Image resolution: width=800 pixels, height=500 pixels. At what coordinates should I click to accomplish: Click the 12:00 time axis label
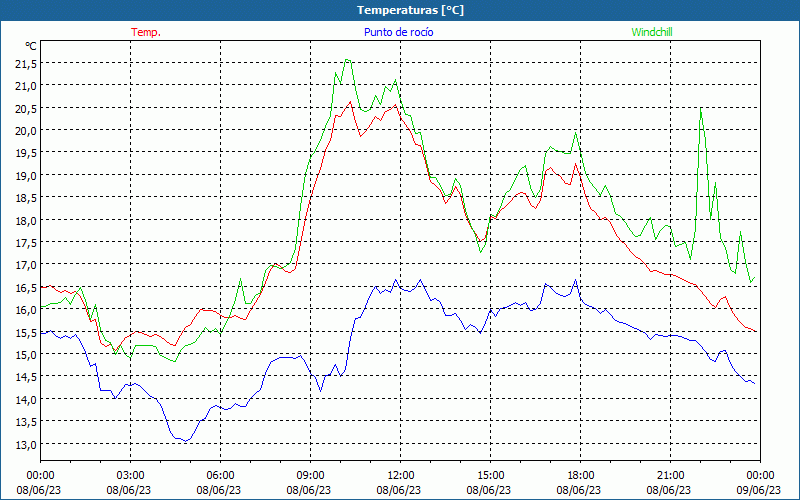point(401,476)
